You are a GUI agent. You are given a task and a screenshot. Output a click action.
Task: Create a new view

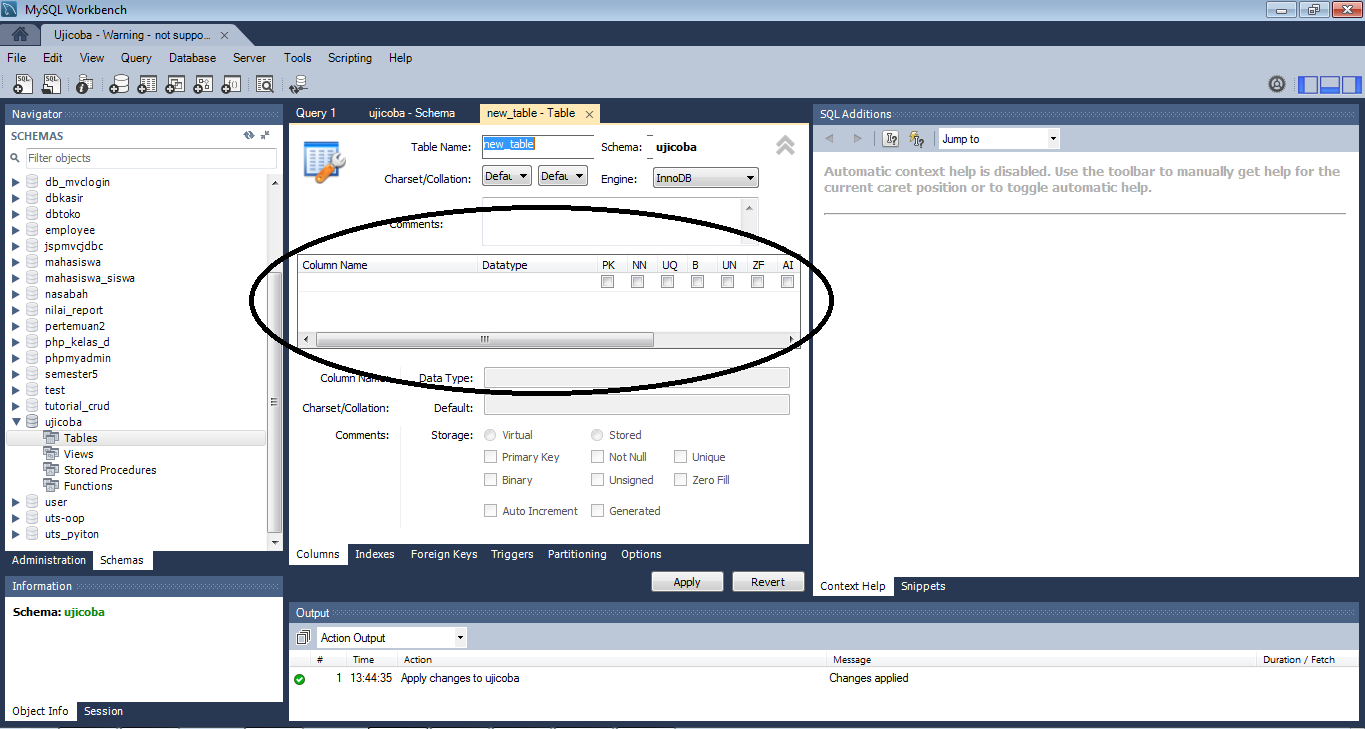point(175,84)
